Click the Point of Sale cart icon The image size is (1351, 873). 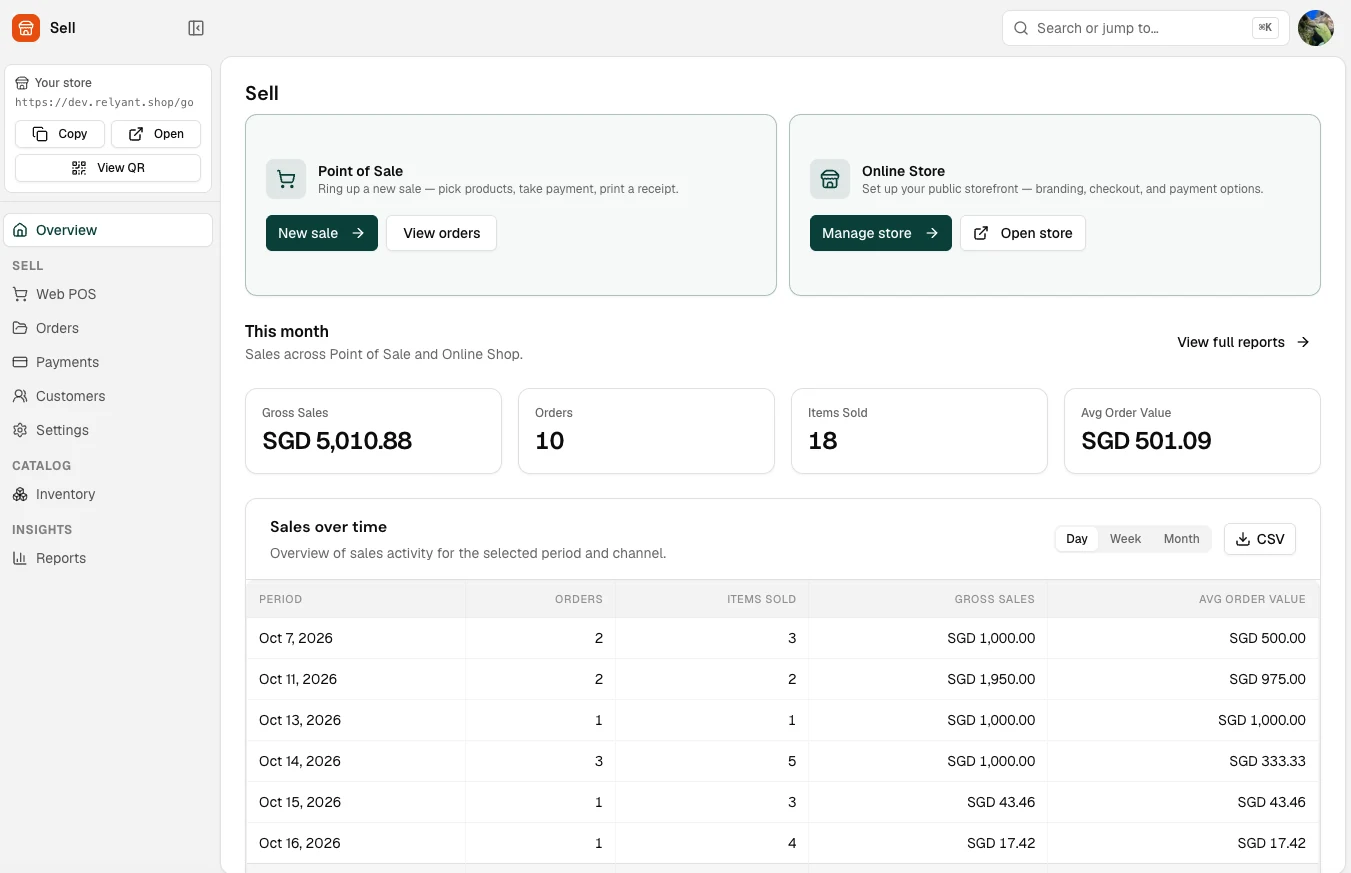(286, 179)
